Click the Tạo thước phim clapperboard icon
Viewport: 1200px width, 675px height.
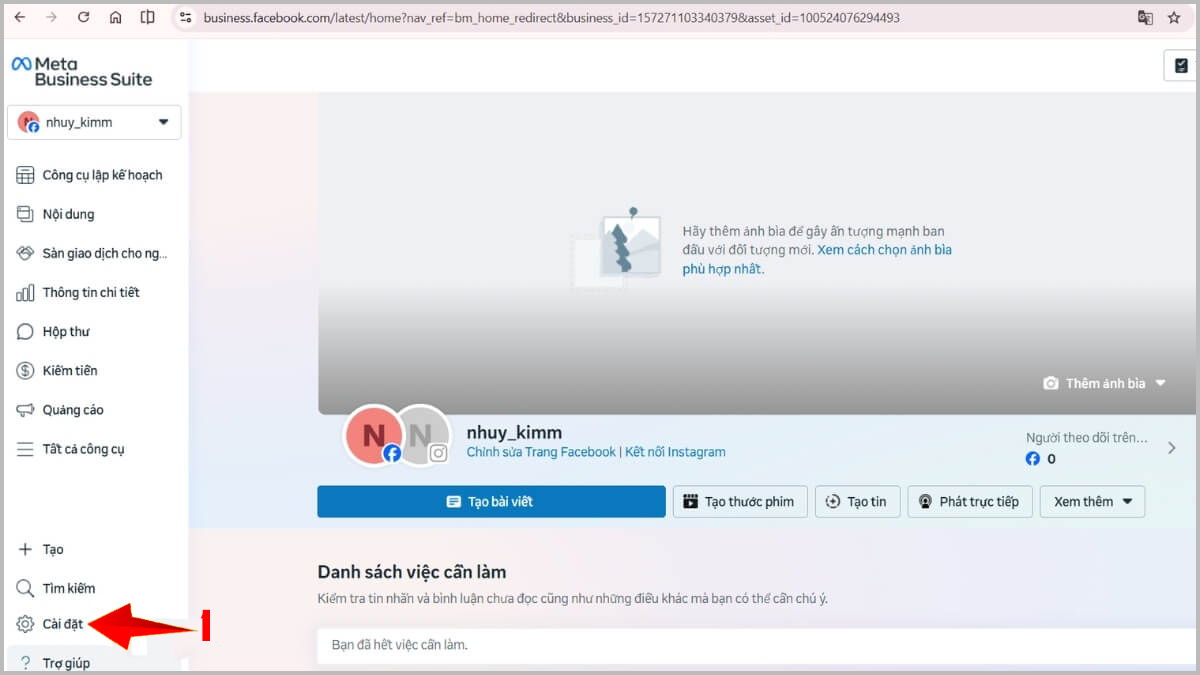coord(692,501)
